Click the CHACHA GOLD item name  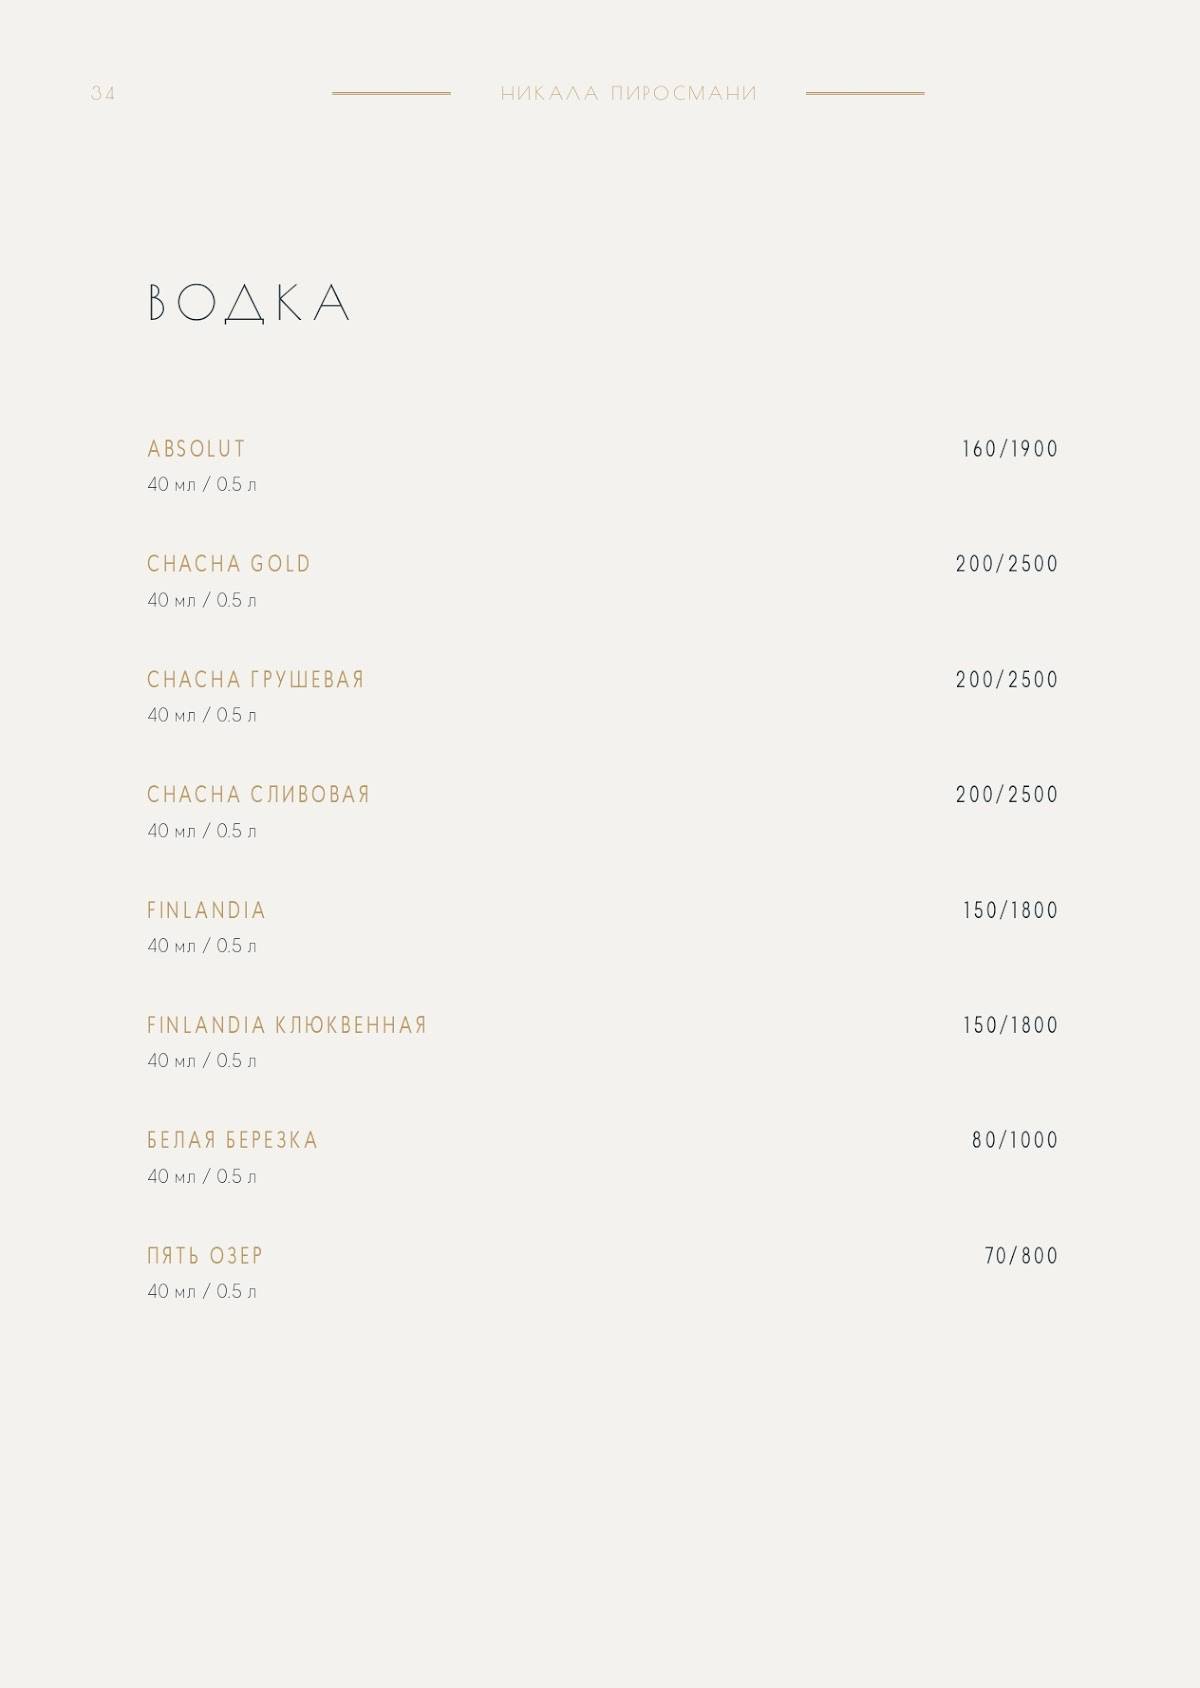(229, 564)
